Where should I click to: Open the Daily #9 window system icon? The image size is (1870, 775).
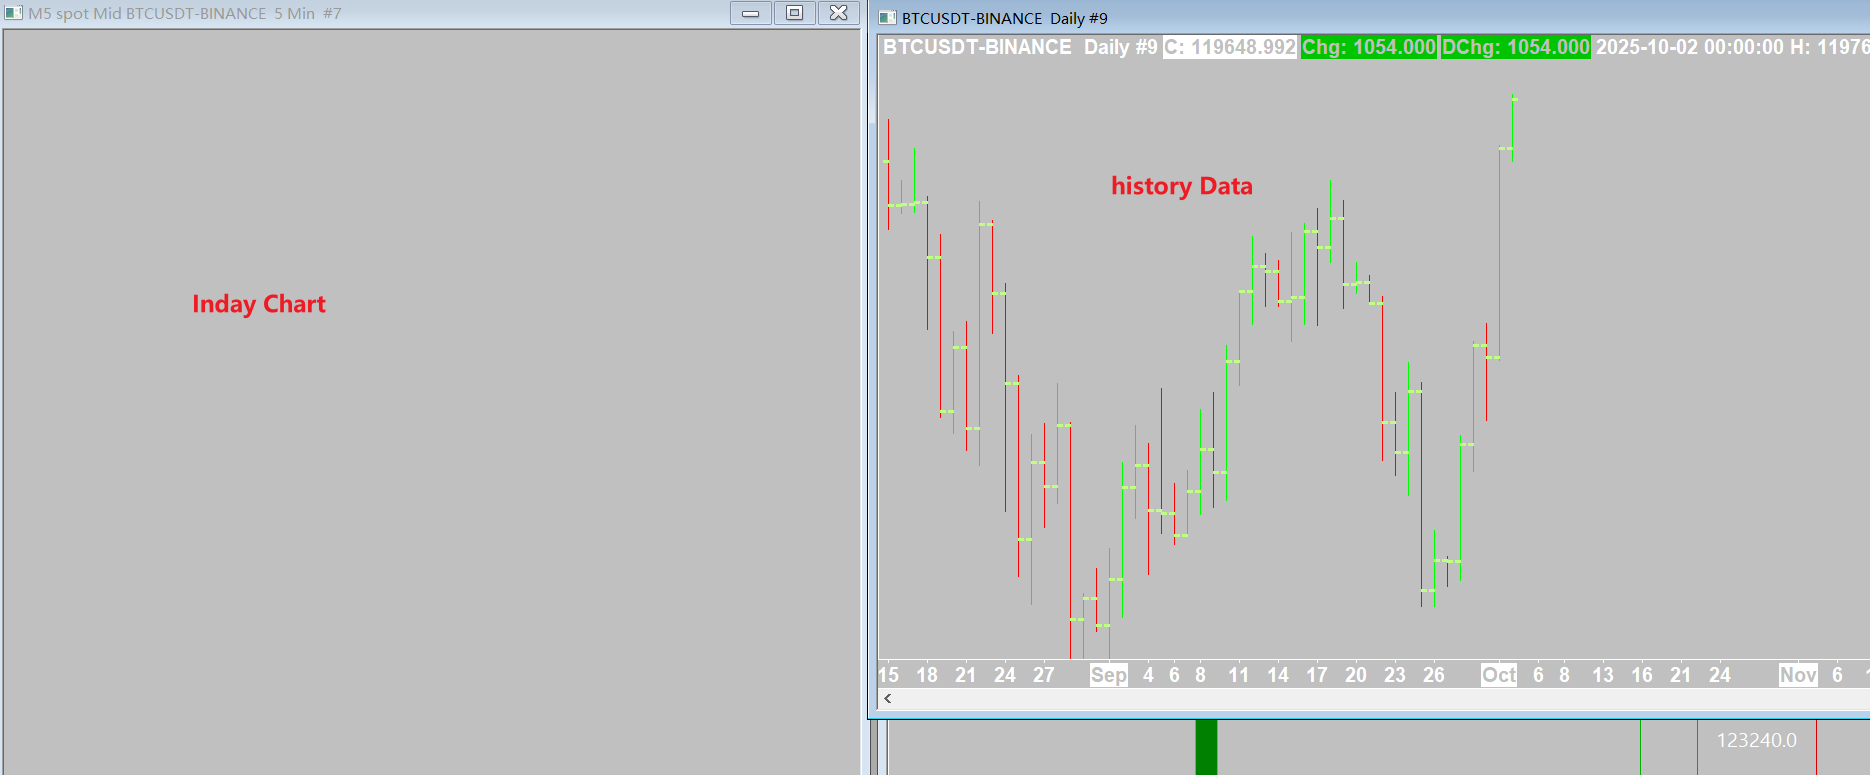[887, 18]
